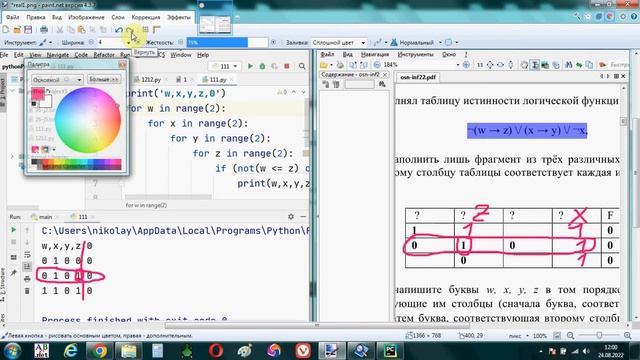This screenshot has height=360, width=640.
Task: Open the Основной color selector dropdown in palette
Action: point(58,80)
